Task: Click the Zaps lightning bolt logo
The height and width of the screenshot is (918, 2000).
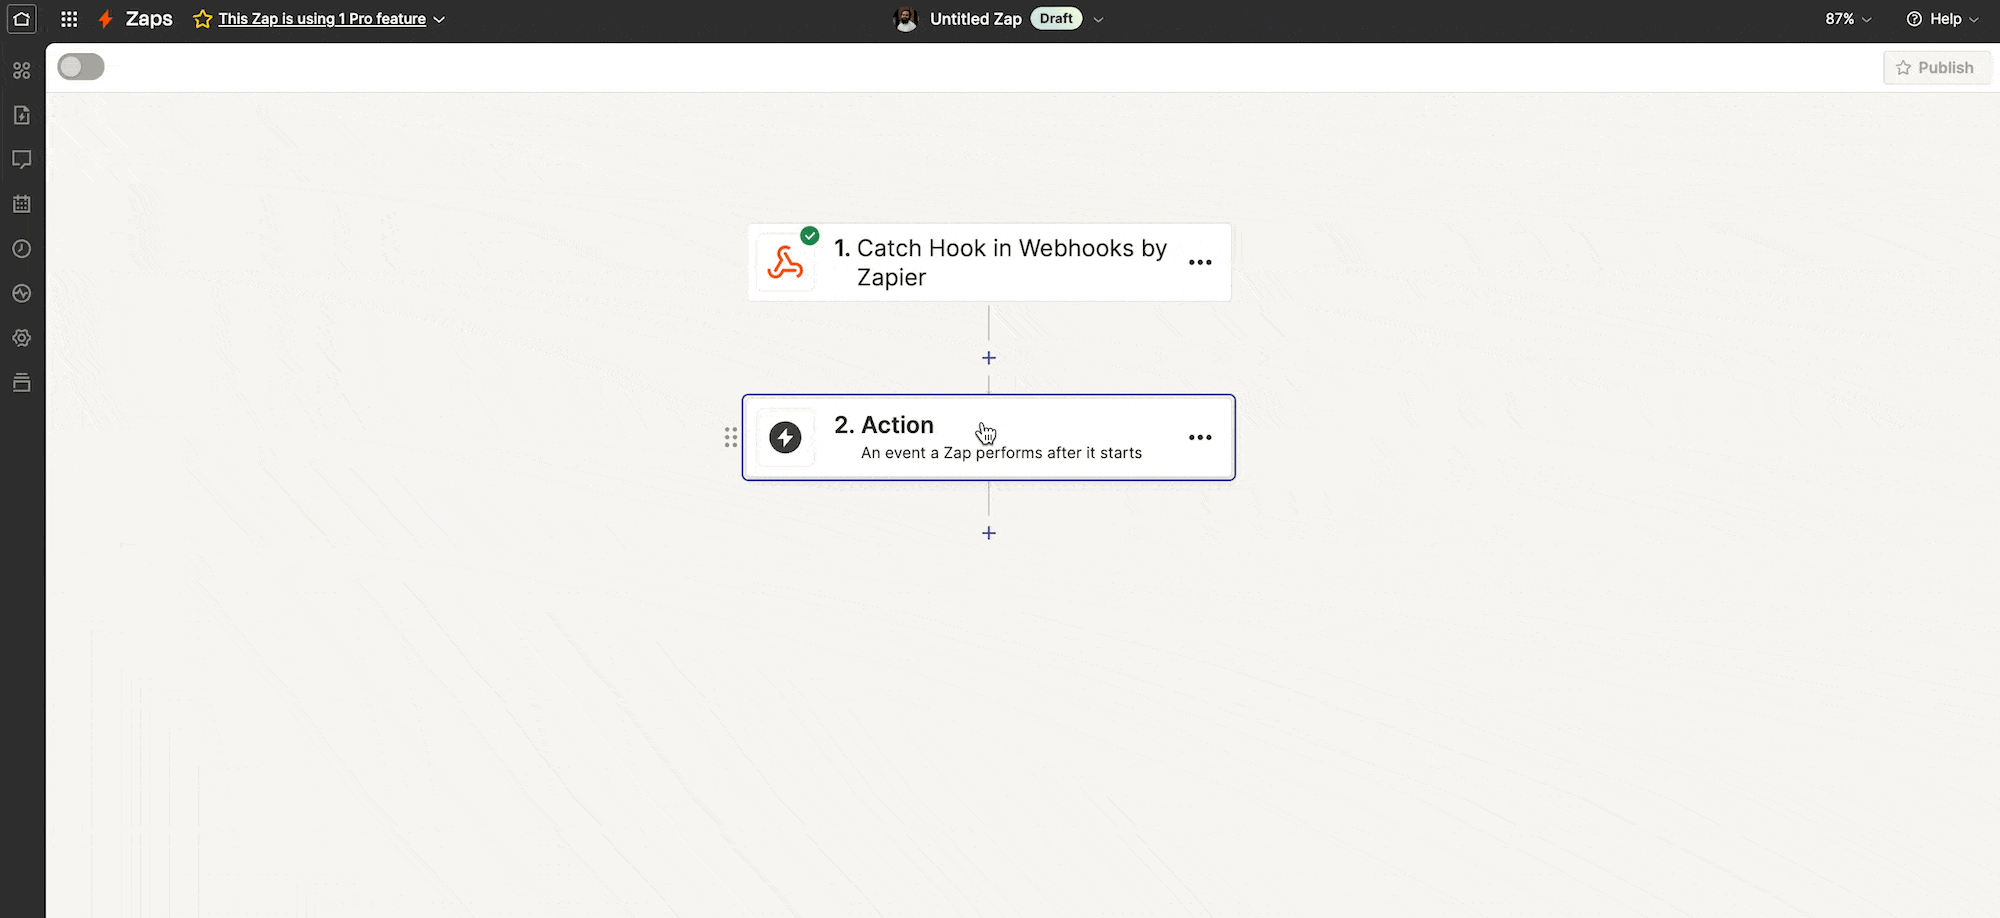Action: click(106, 19)
